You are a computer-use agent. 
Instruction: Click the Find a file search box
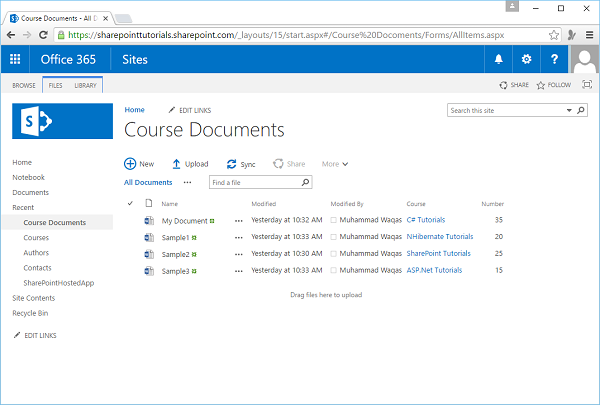tap(255, 183)
